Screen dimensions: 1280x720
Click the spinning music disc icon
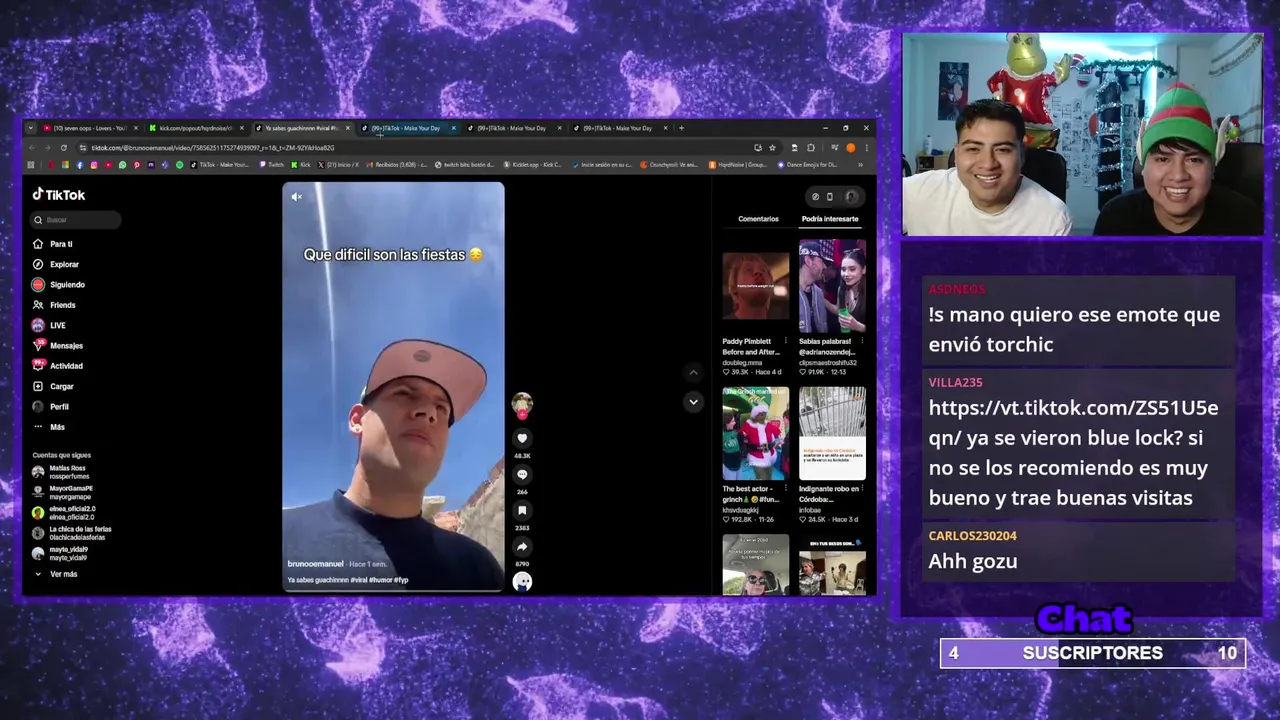(522, 582)
